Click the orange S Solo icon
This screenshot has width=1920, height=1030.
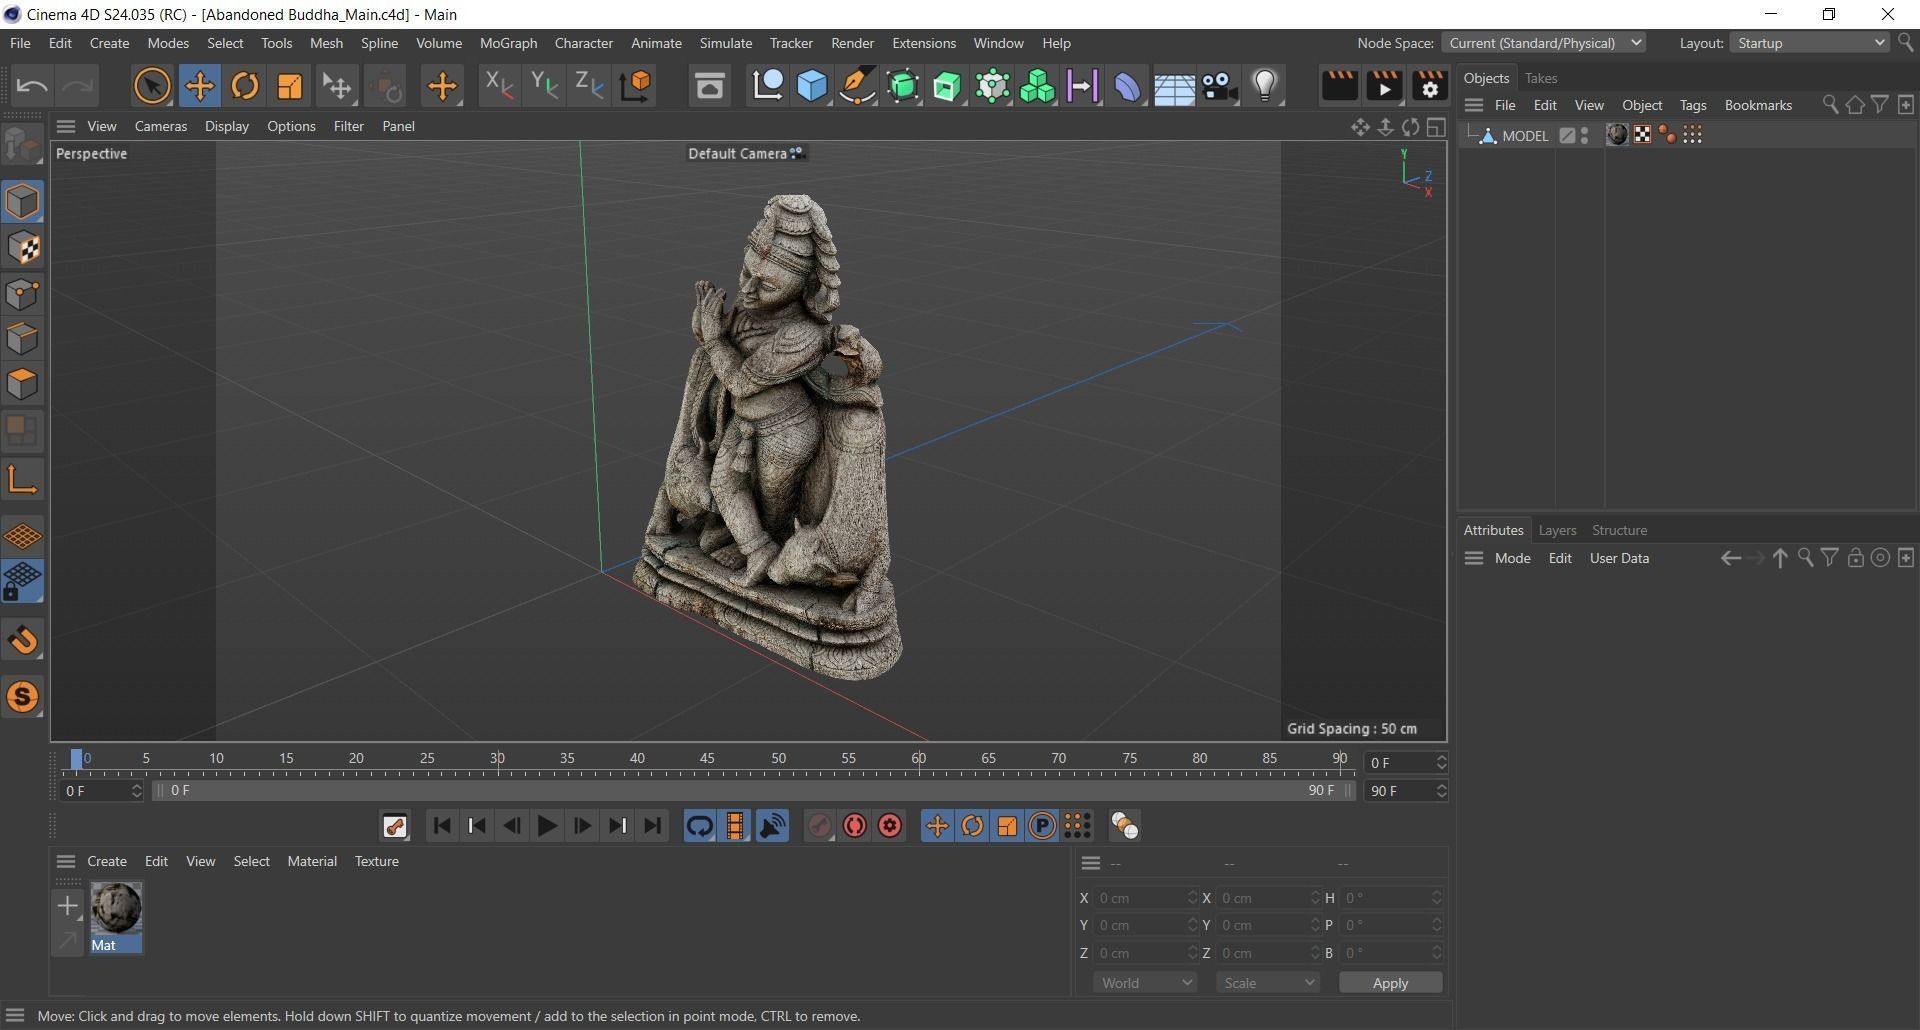(x=22, y=697)
